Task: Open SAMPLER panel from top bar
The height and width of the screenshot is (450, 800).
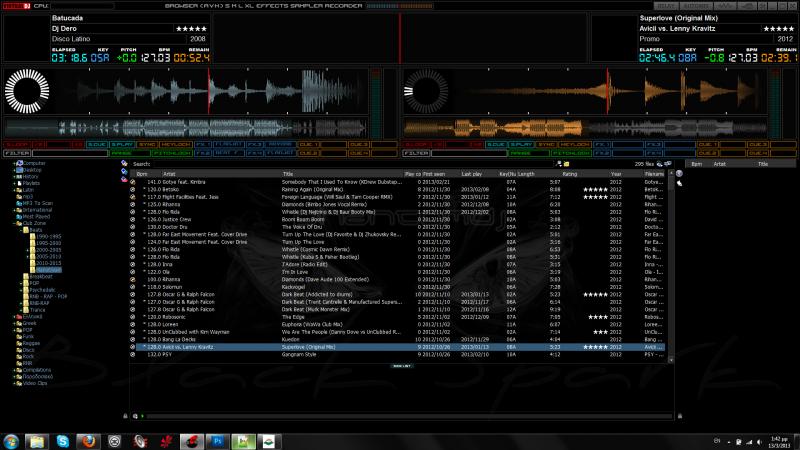Action: (x=309, y=6)
